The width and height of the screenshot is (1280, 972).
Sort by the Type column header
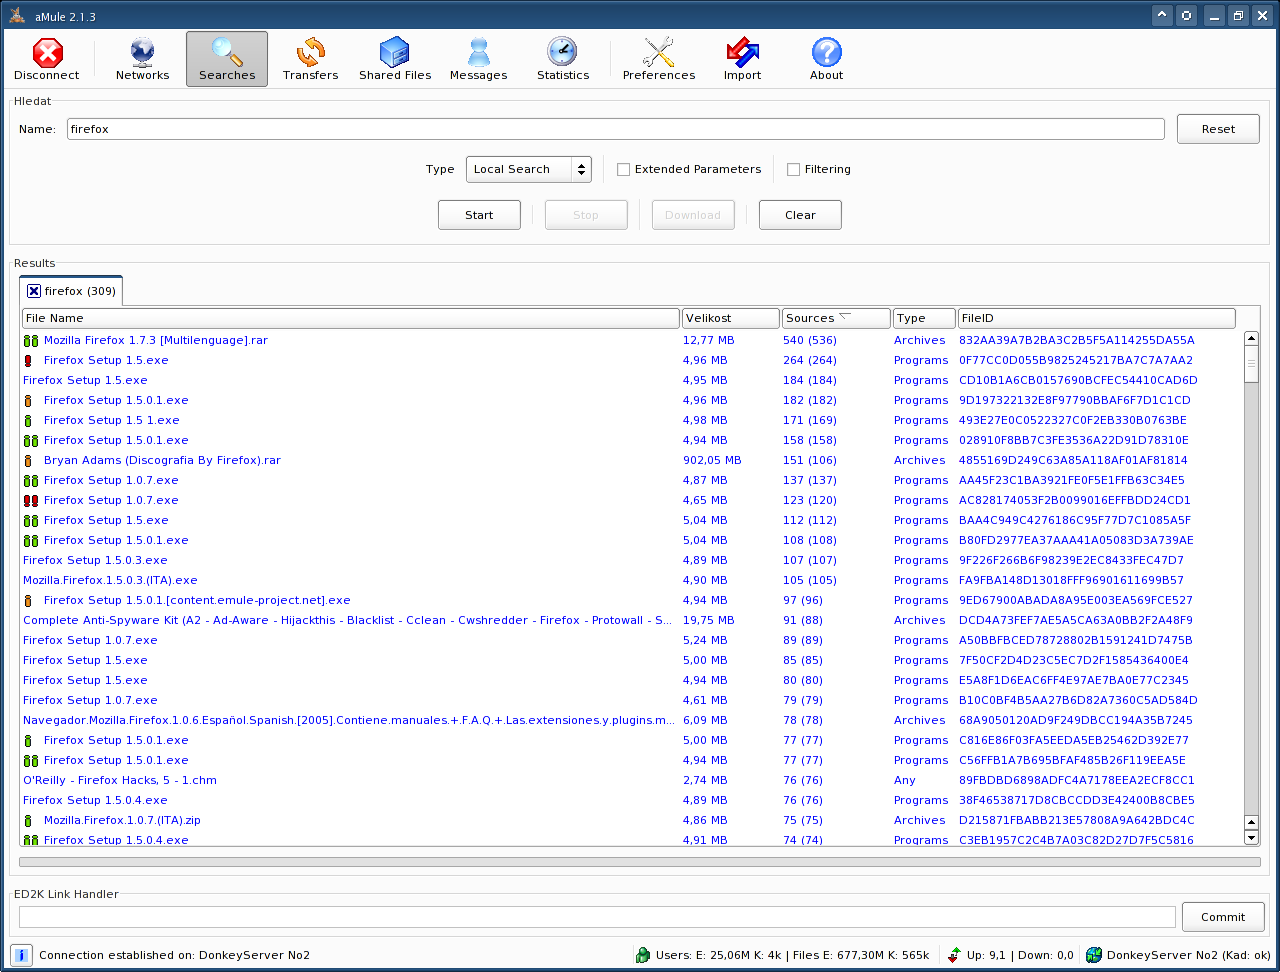924,318
